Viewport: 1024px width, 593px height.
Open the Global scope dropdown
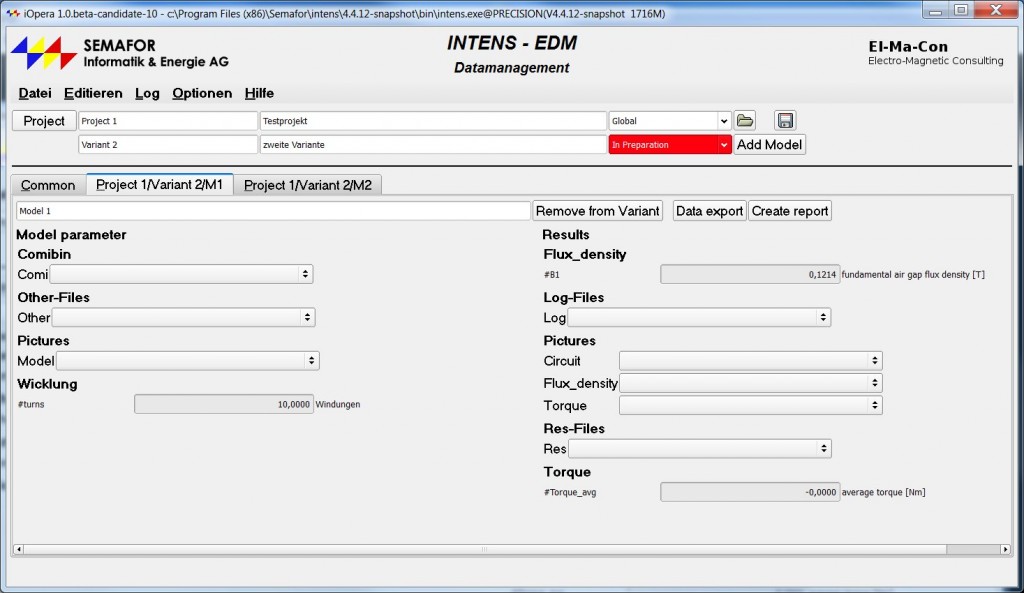coord(669,121)
